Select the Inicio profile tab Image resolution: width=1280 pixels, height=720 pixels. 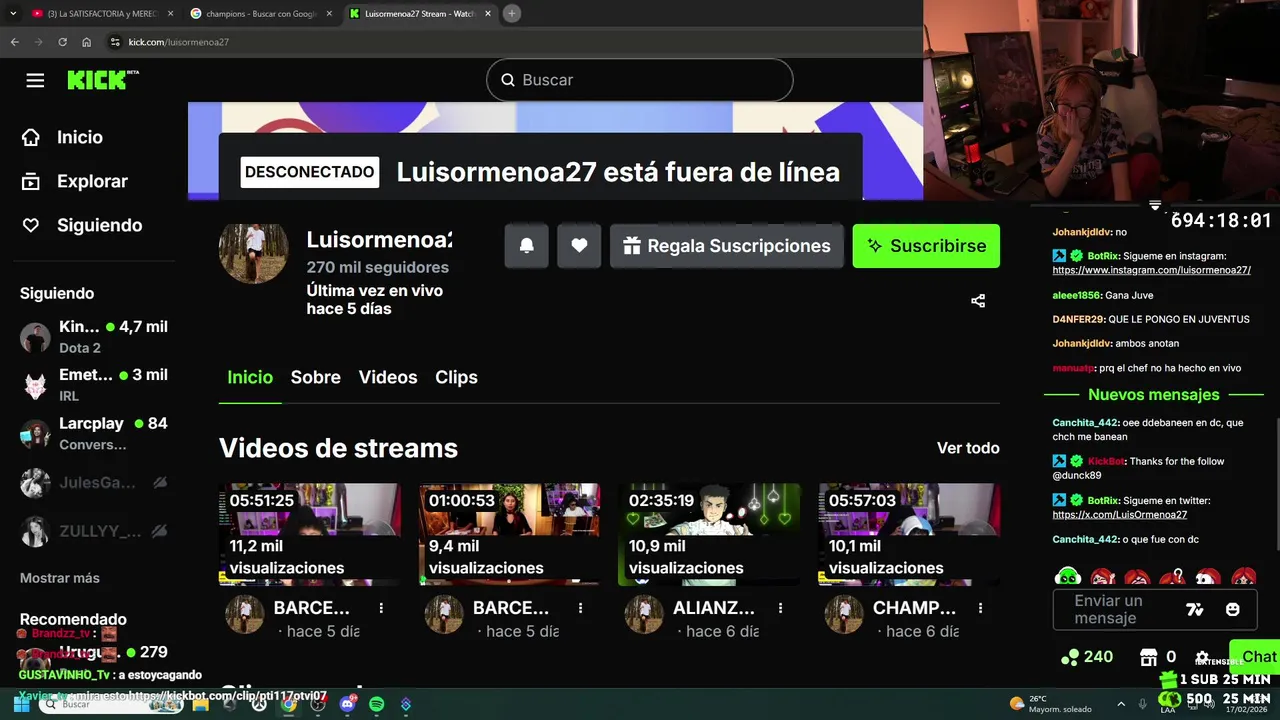(x=250, y=377)
